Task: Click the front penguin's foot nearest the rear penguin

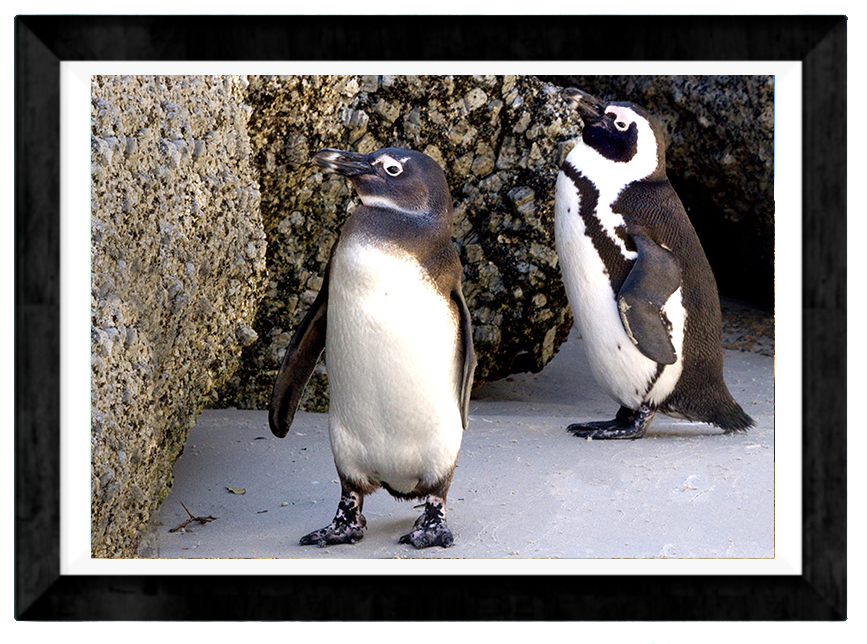Action: point(428,525)
